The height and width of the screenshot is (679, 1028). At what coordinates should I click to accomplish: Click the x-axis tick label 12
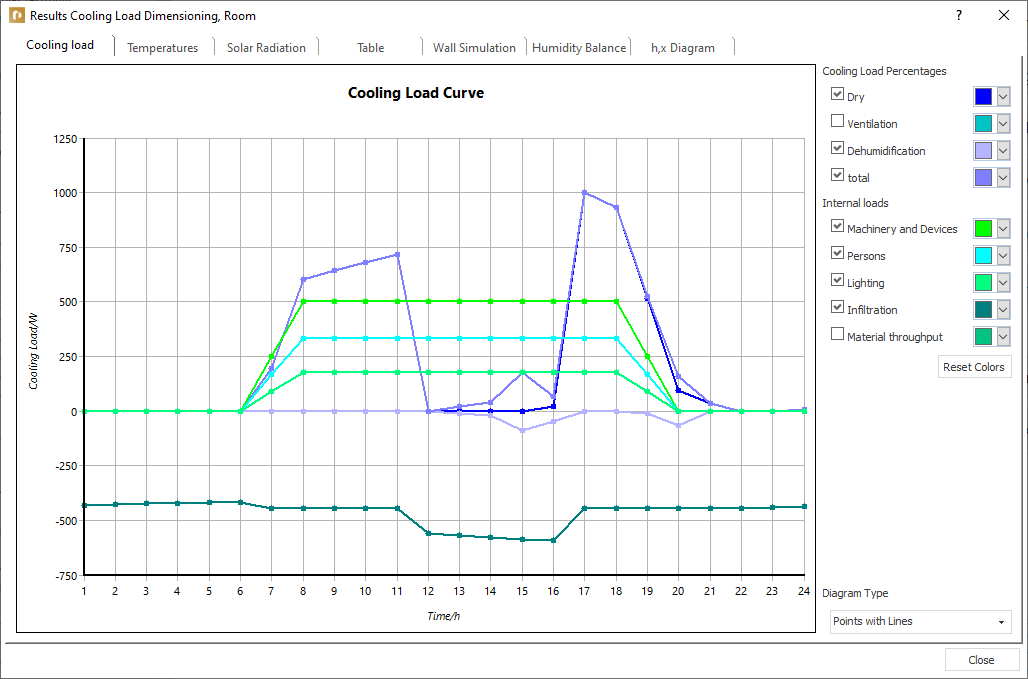click(x=428, y=591)
